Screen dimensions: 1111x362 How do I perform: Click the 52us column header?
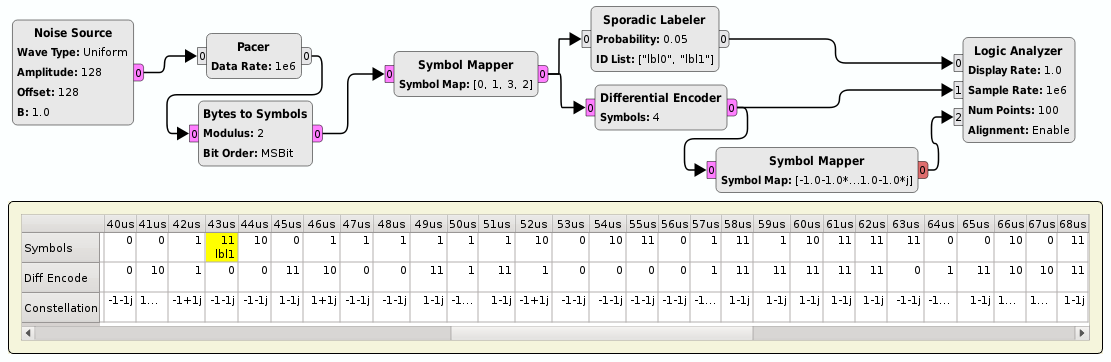point(534,224)
